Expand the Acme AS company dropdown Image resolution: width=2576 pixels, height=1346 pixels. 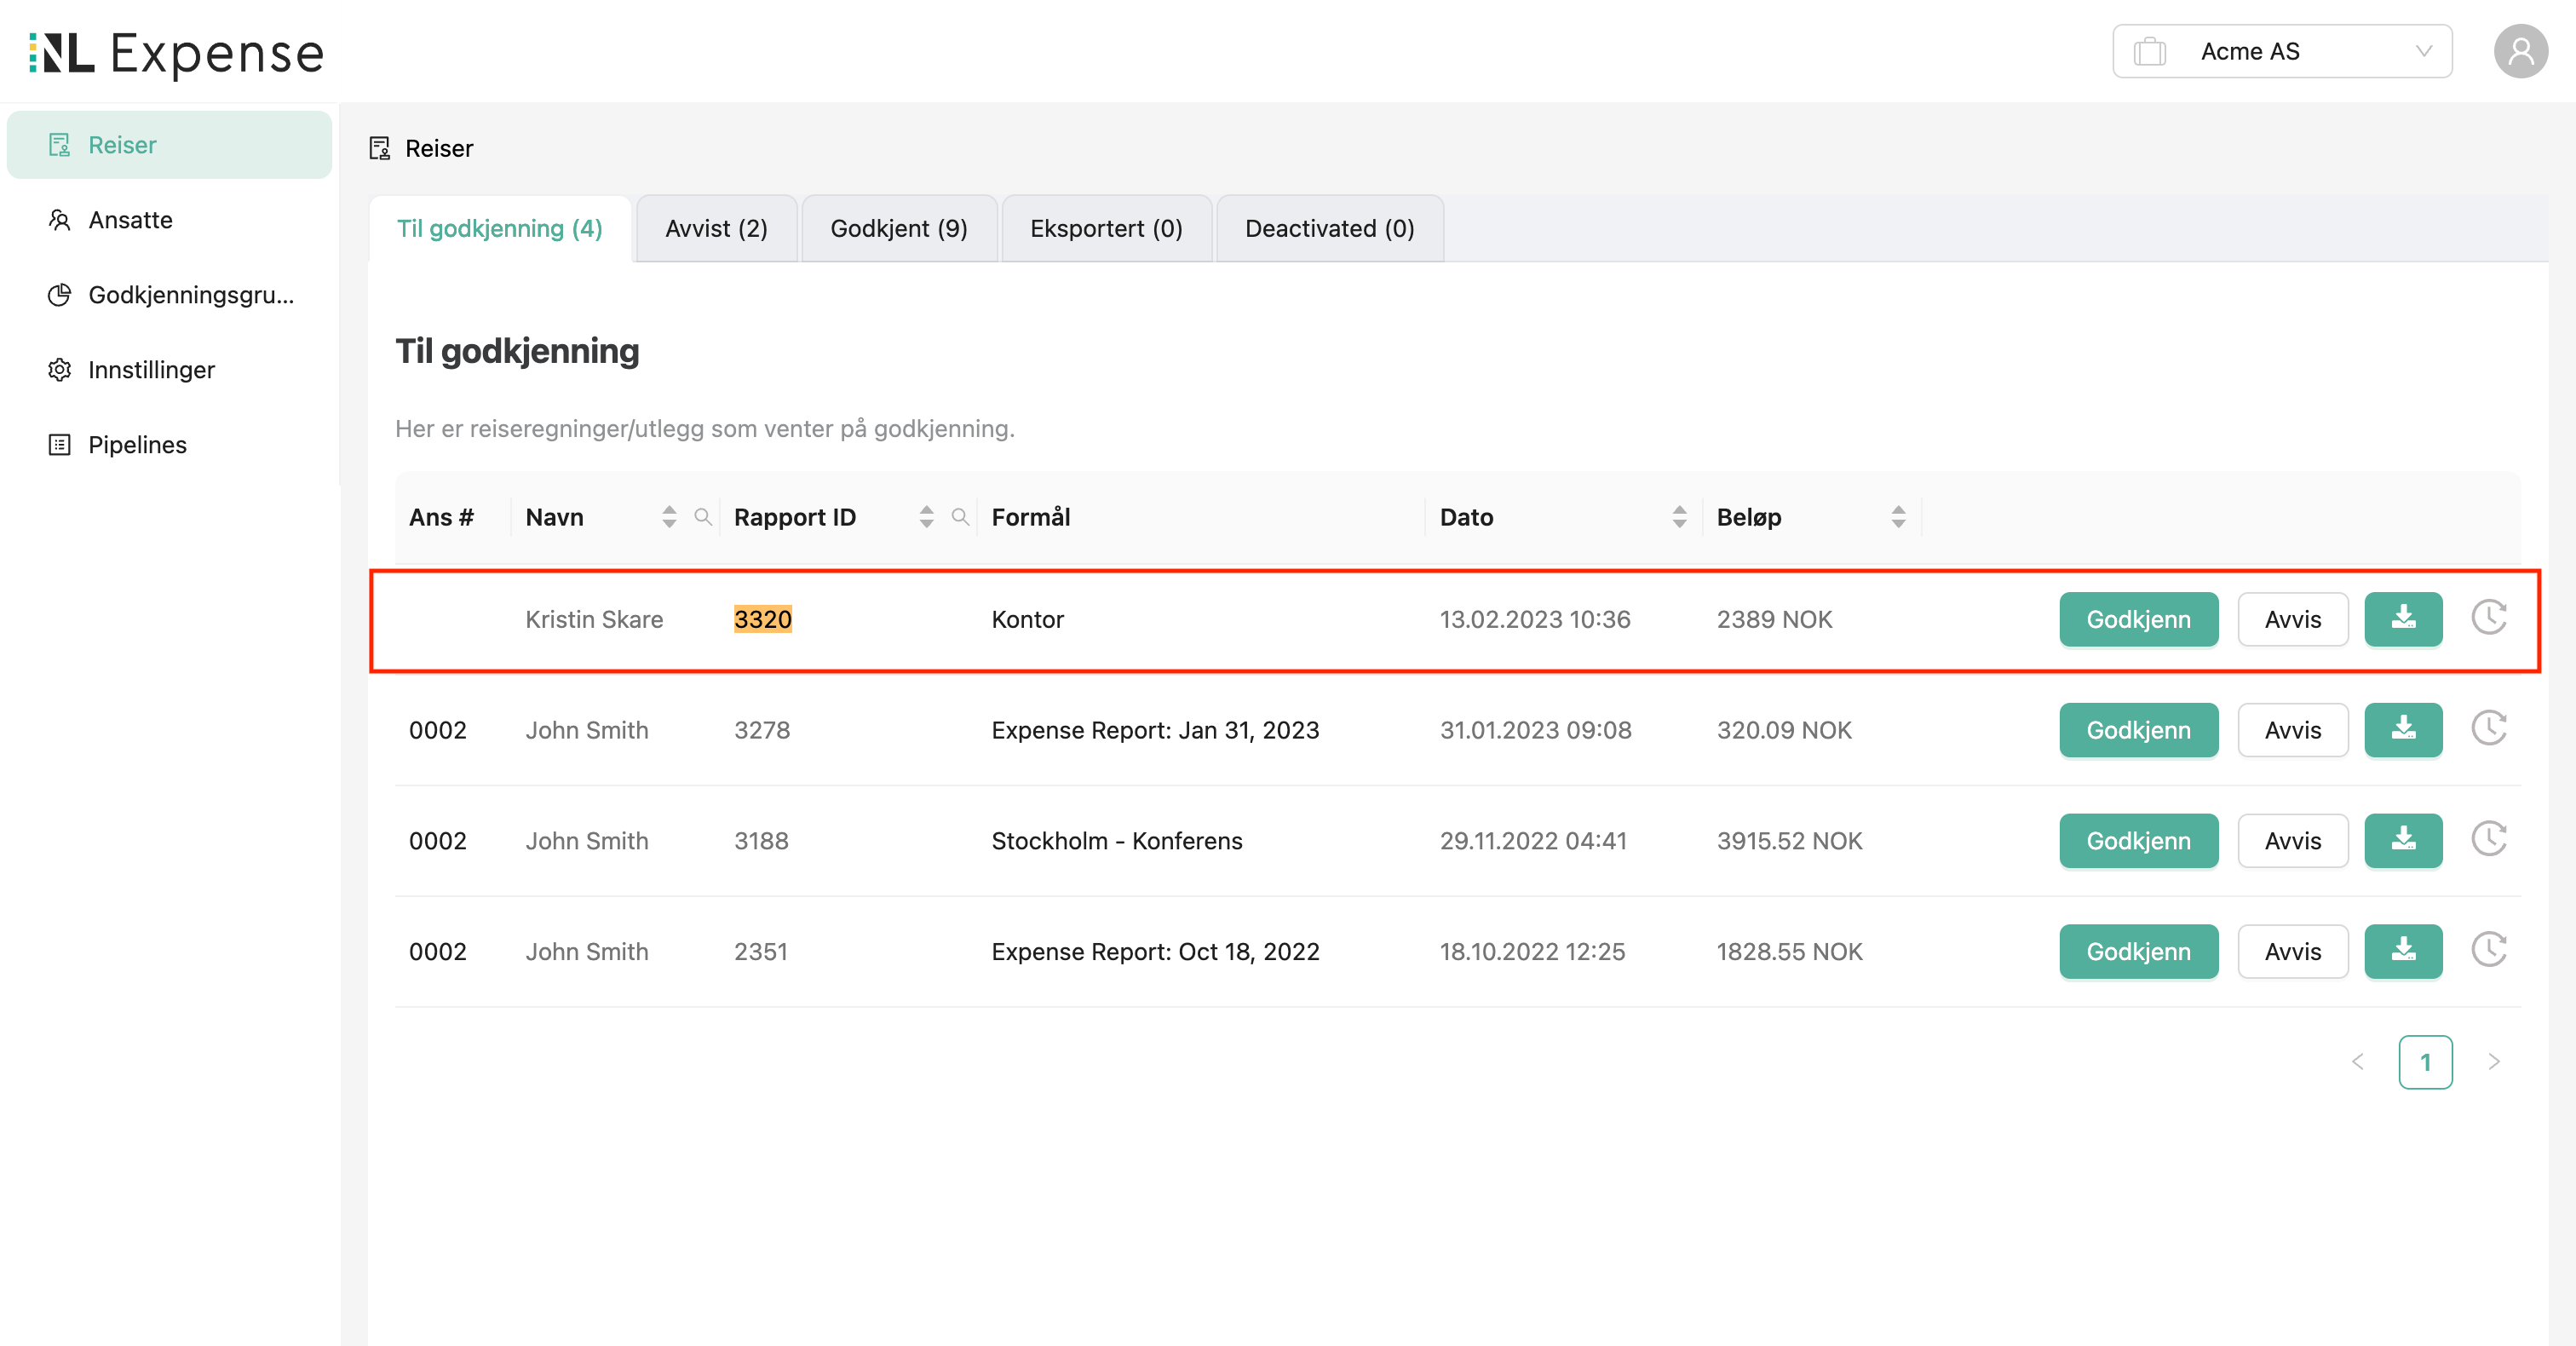click(2281, 52)
